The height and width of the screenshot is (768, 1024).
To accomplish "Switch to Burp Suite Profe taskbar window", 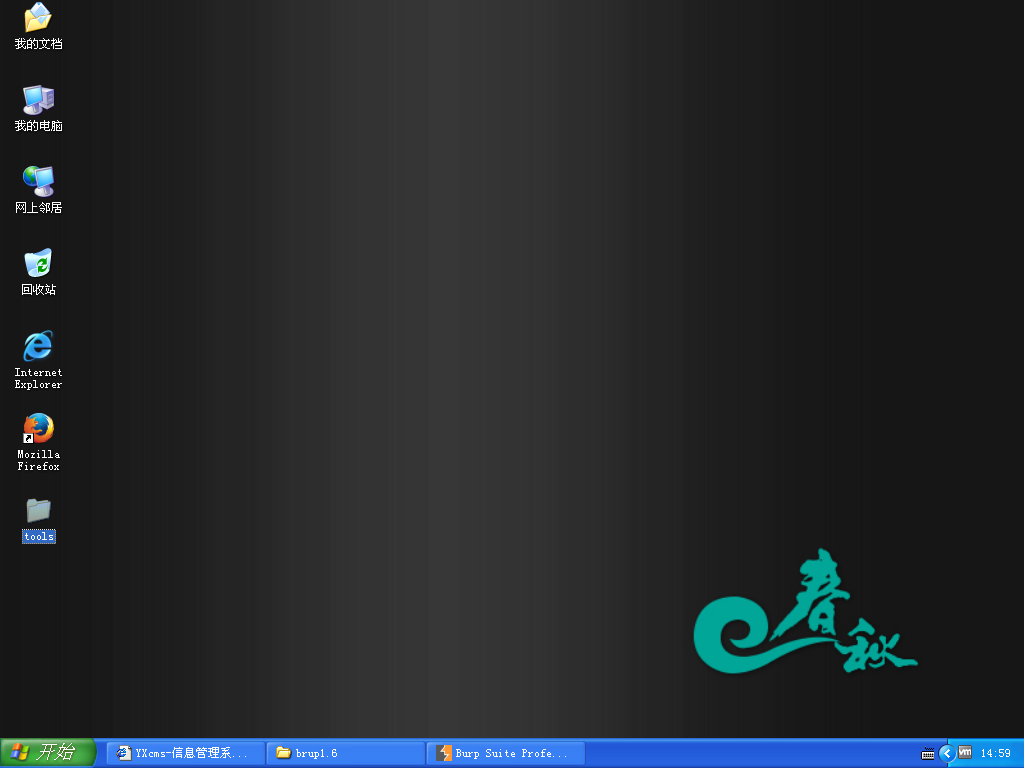I will click(506, 753).
